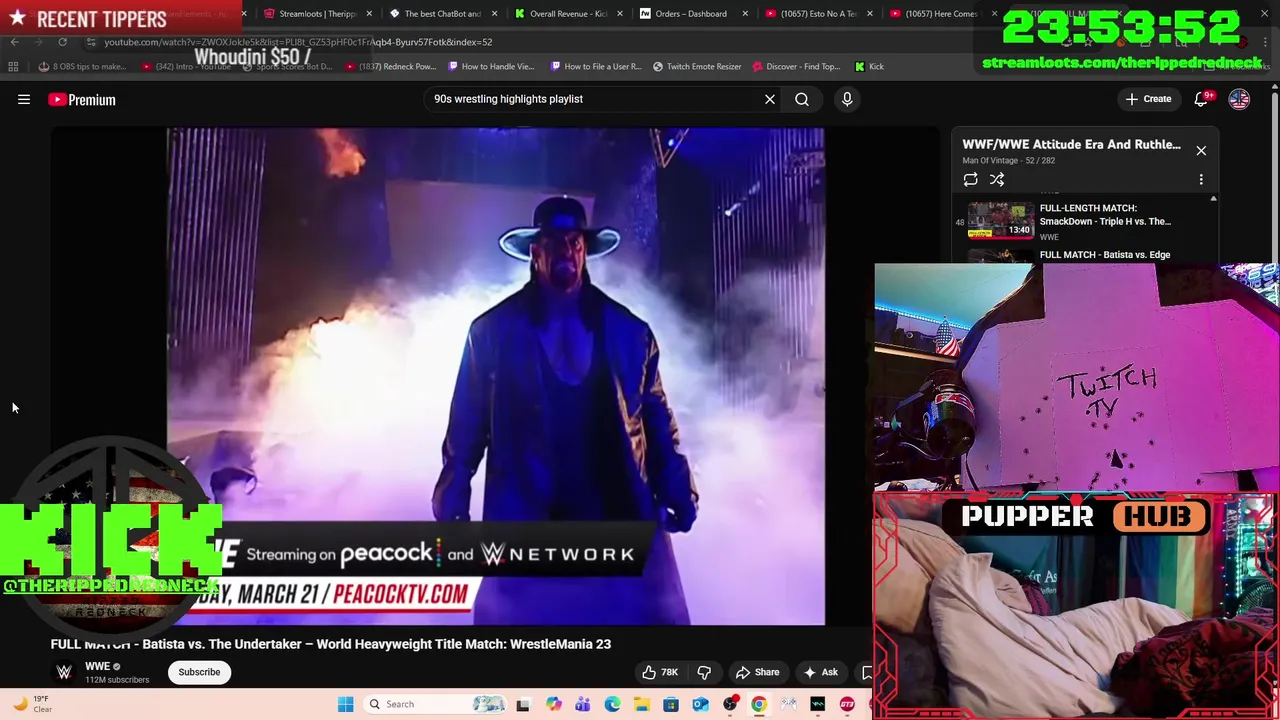Clear the YouTube search query with X
This screenshot has width=1280, height=720.
pos(770,99)
